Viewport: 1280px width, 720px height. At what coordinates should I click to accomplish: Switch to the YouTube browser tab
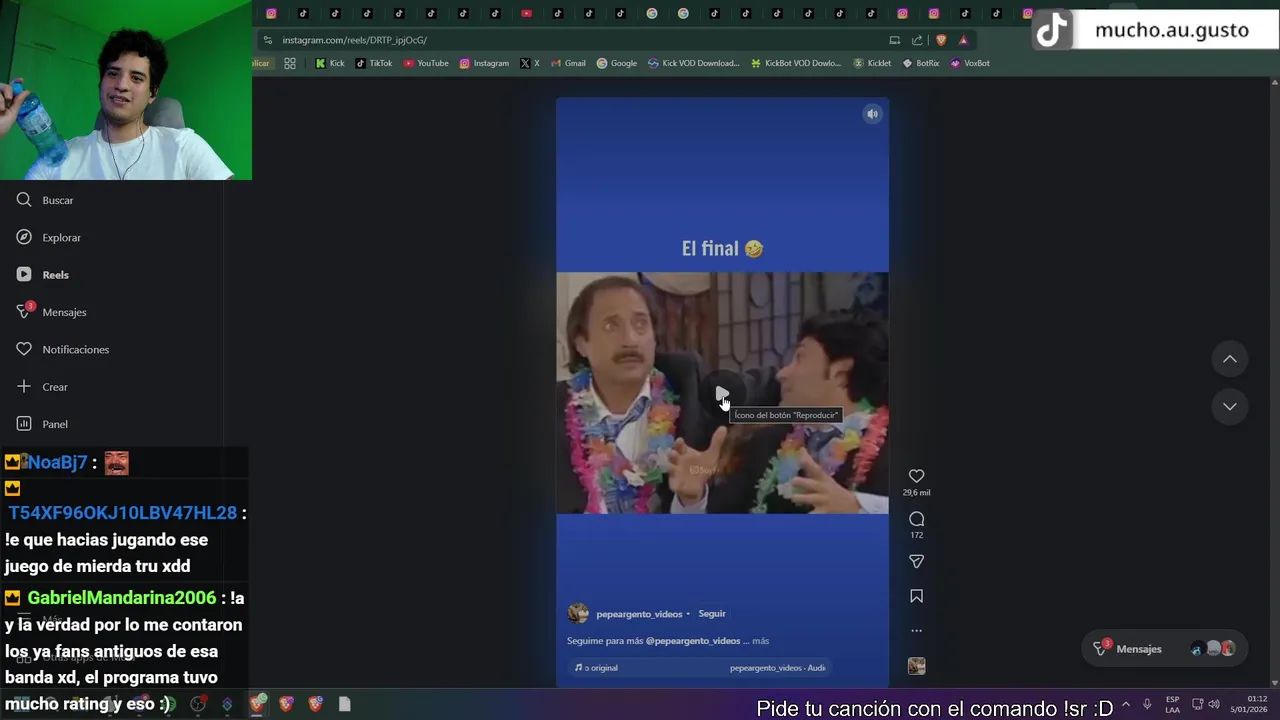[x=527, y=13]
